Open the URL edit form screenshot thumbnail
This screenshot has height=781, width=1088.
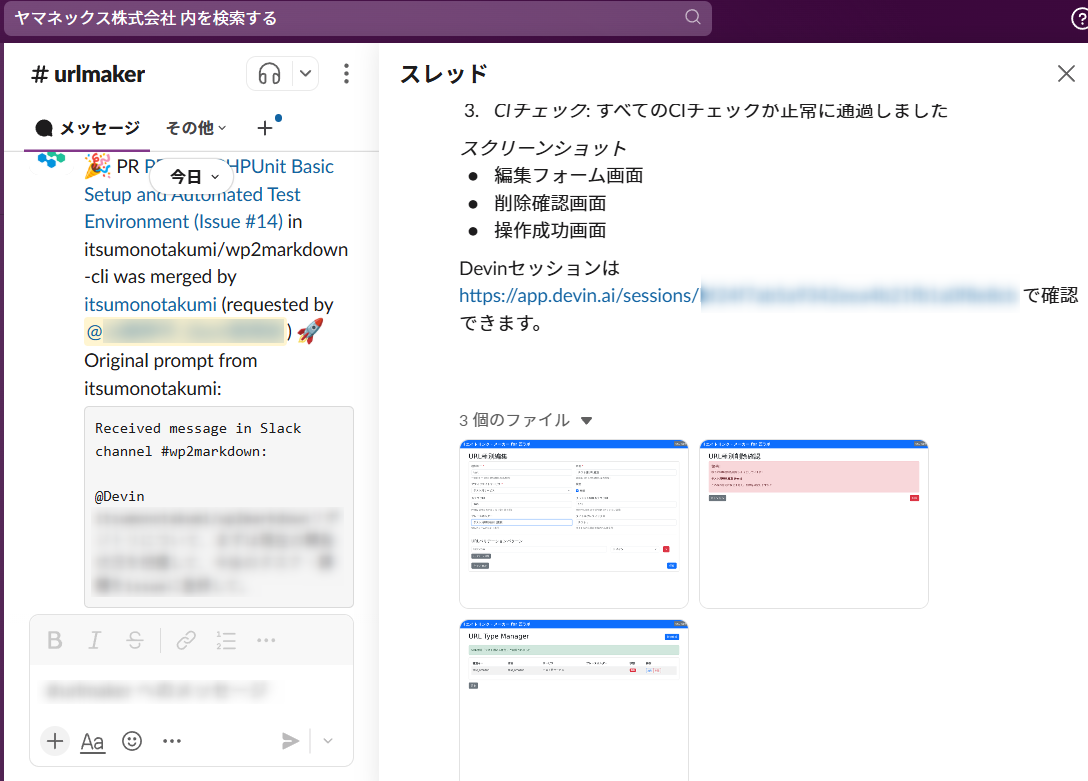574,524
